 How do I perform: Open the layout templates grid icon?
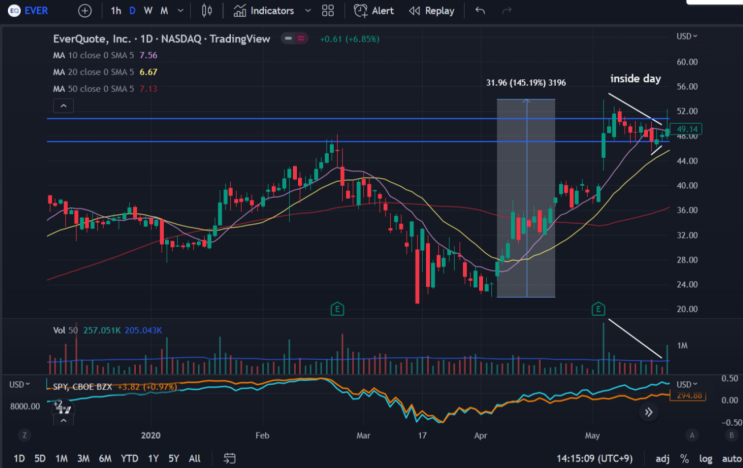(328, 10)
